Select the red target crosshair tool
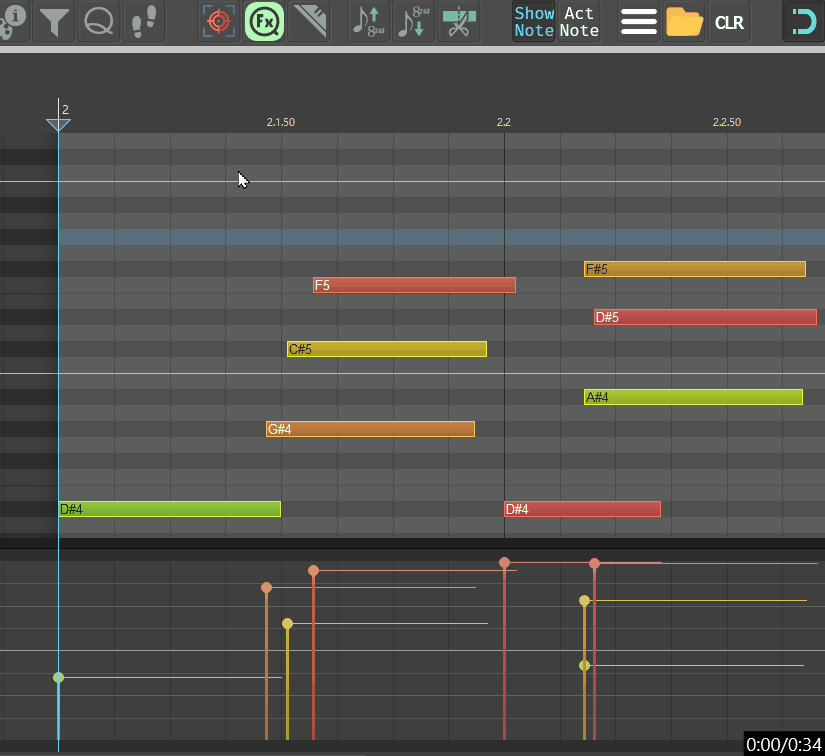The height and width of the screenshot is (756, 825). pos(219,22)
